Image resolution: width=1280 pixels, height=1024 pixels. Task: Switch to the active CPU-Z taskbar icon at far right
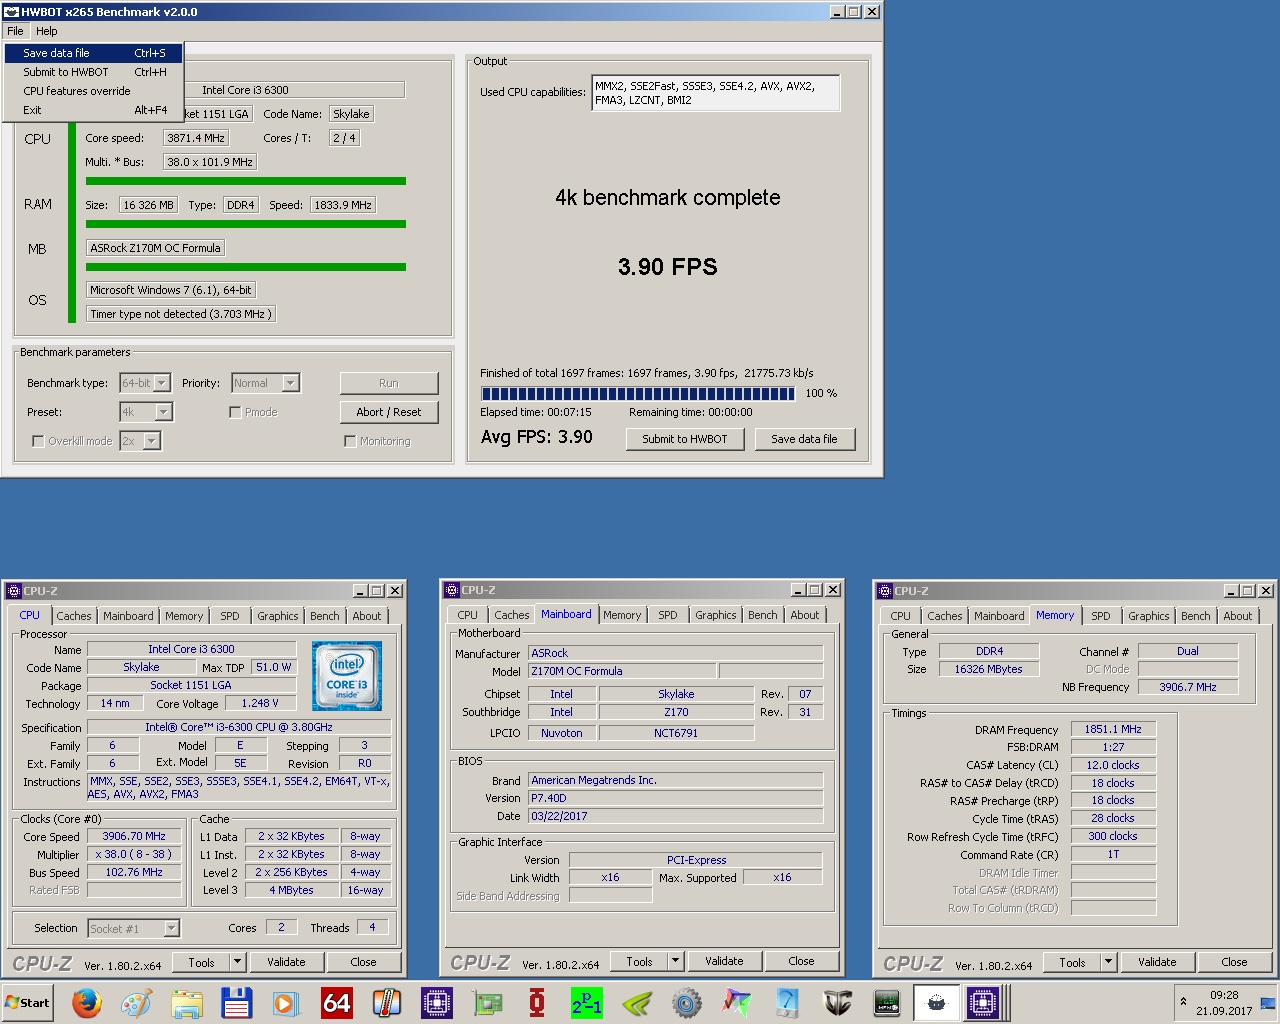point(983,1002)
